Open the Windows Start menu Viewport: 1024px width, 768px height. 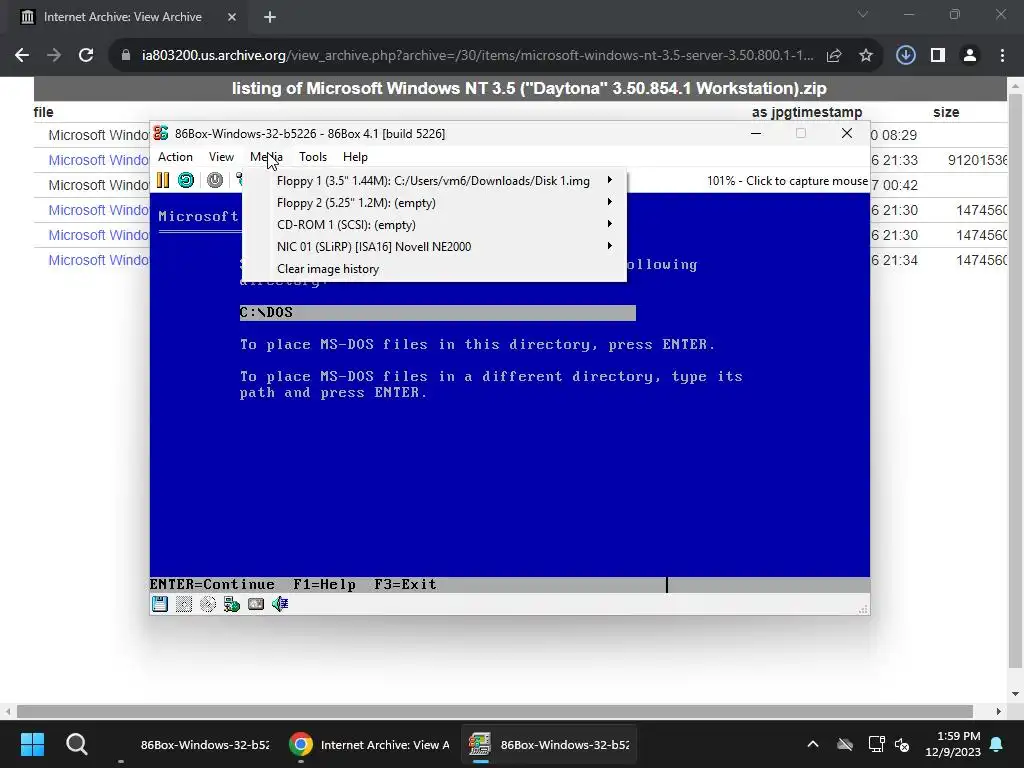click(x=32, y=744)
